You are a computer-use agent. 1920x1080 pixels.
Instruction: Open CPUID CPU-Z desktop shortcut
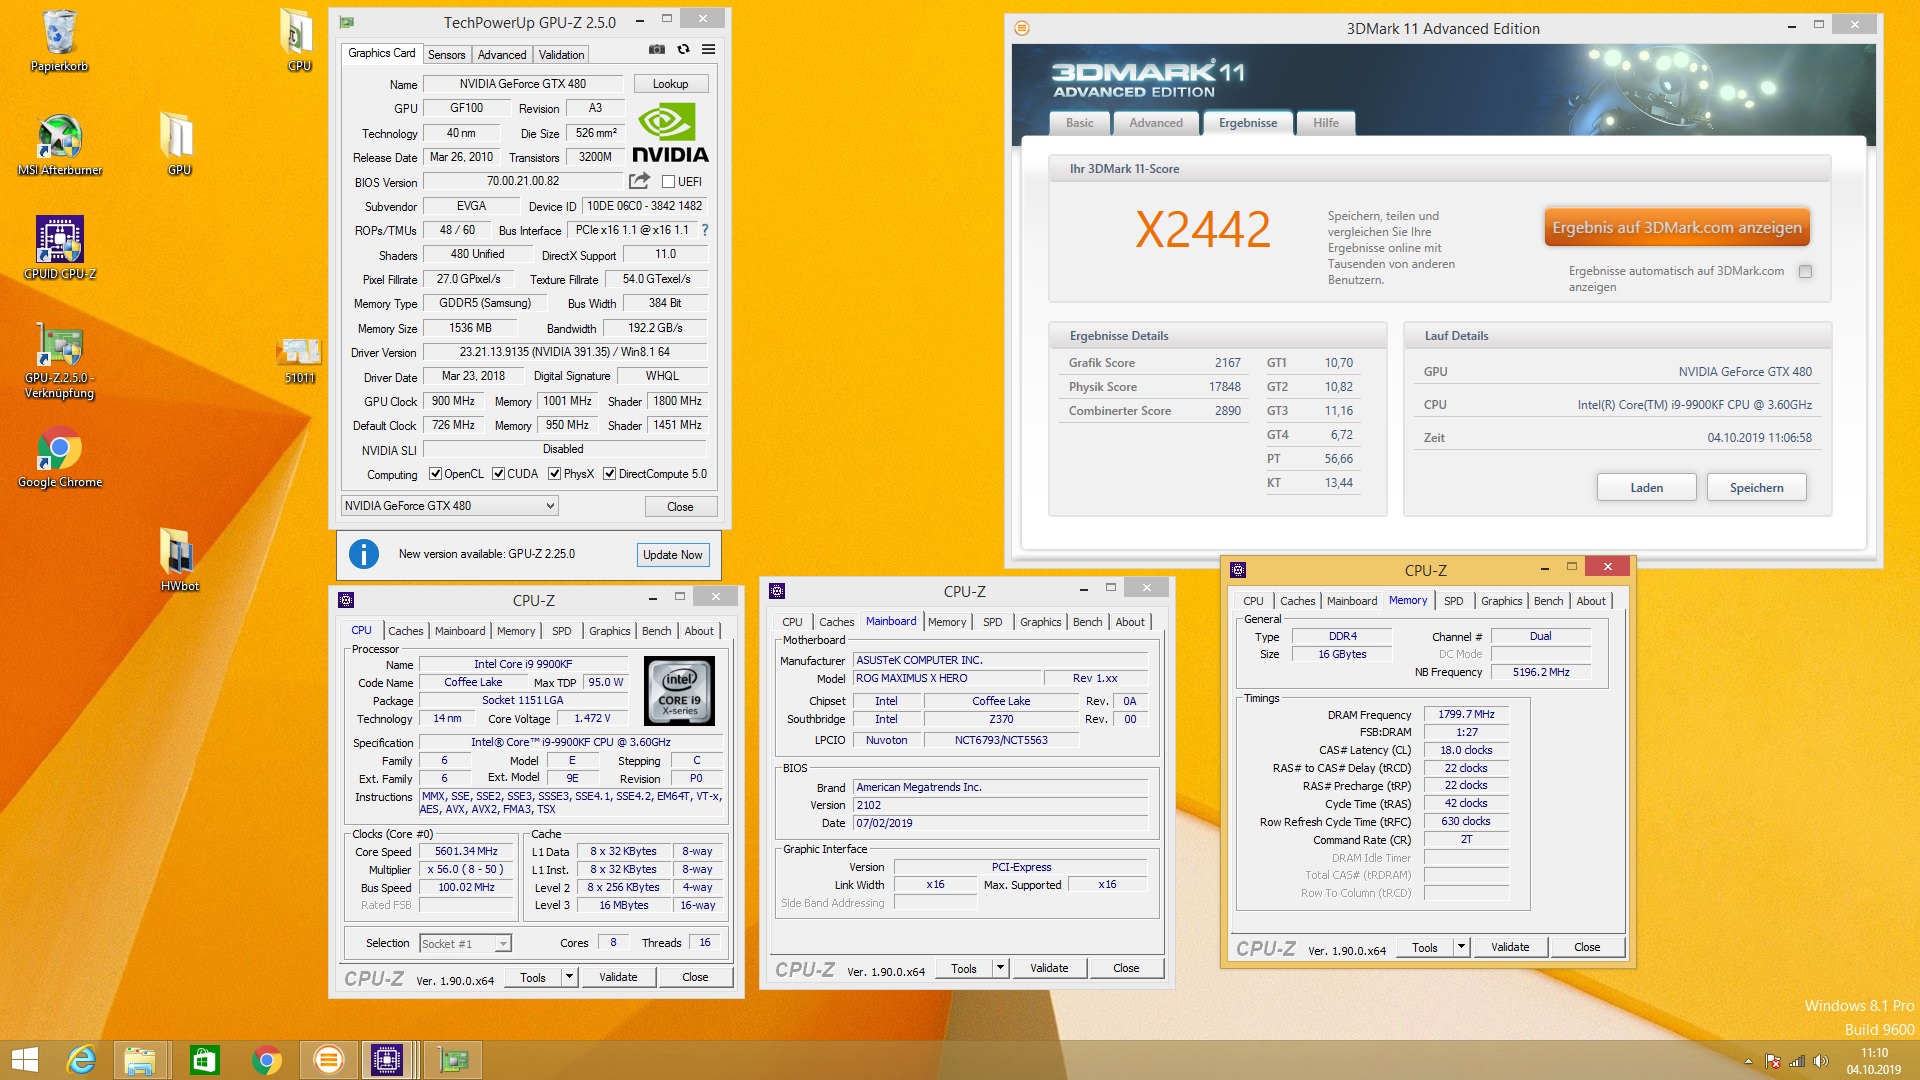(x=60, y=249)
